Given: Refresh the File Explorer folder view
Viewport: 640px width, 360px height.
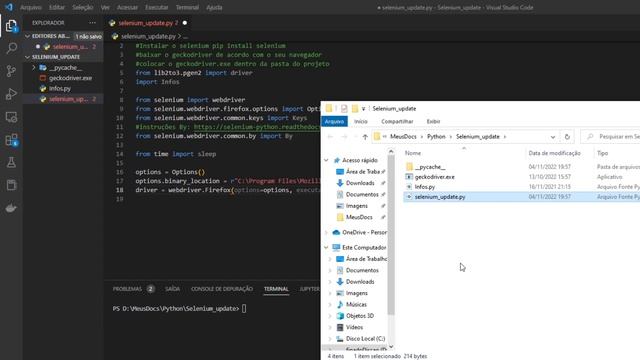Looking at the screenshot, I should tap(567, 137).
